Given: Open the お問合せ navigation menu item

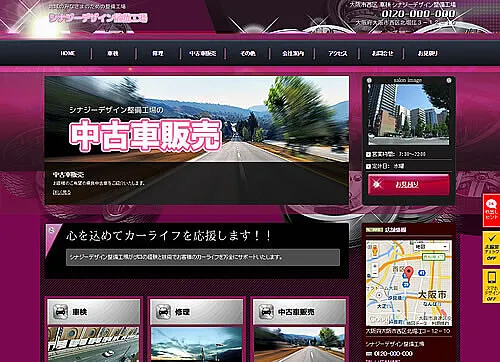Looking at the screenshot, I should [382, 53].
